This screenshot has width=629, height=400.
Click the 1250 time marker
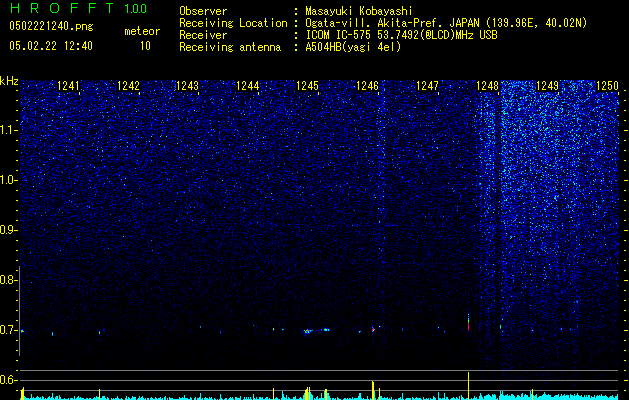pos(607,86)
